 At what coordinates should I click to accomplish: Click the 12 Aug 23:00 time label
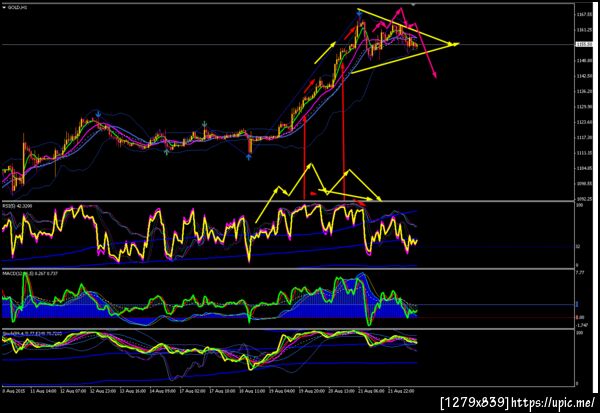[103, 391]
